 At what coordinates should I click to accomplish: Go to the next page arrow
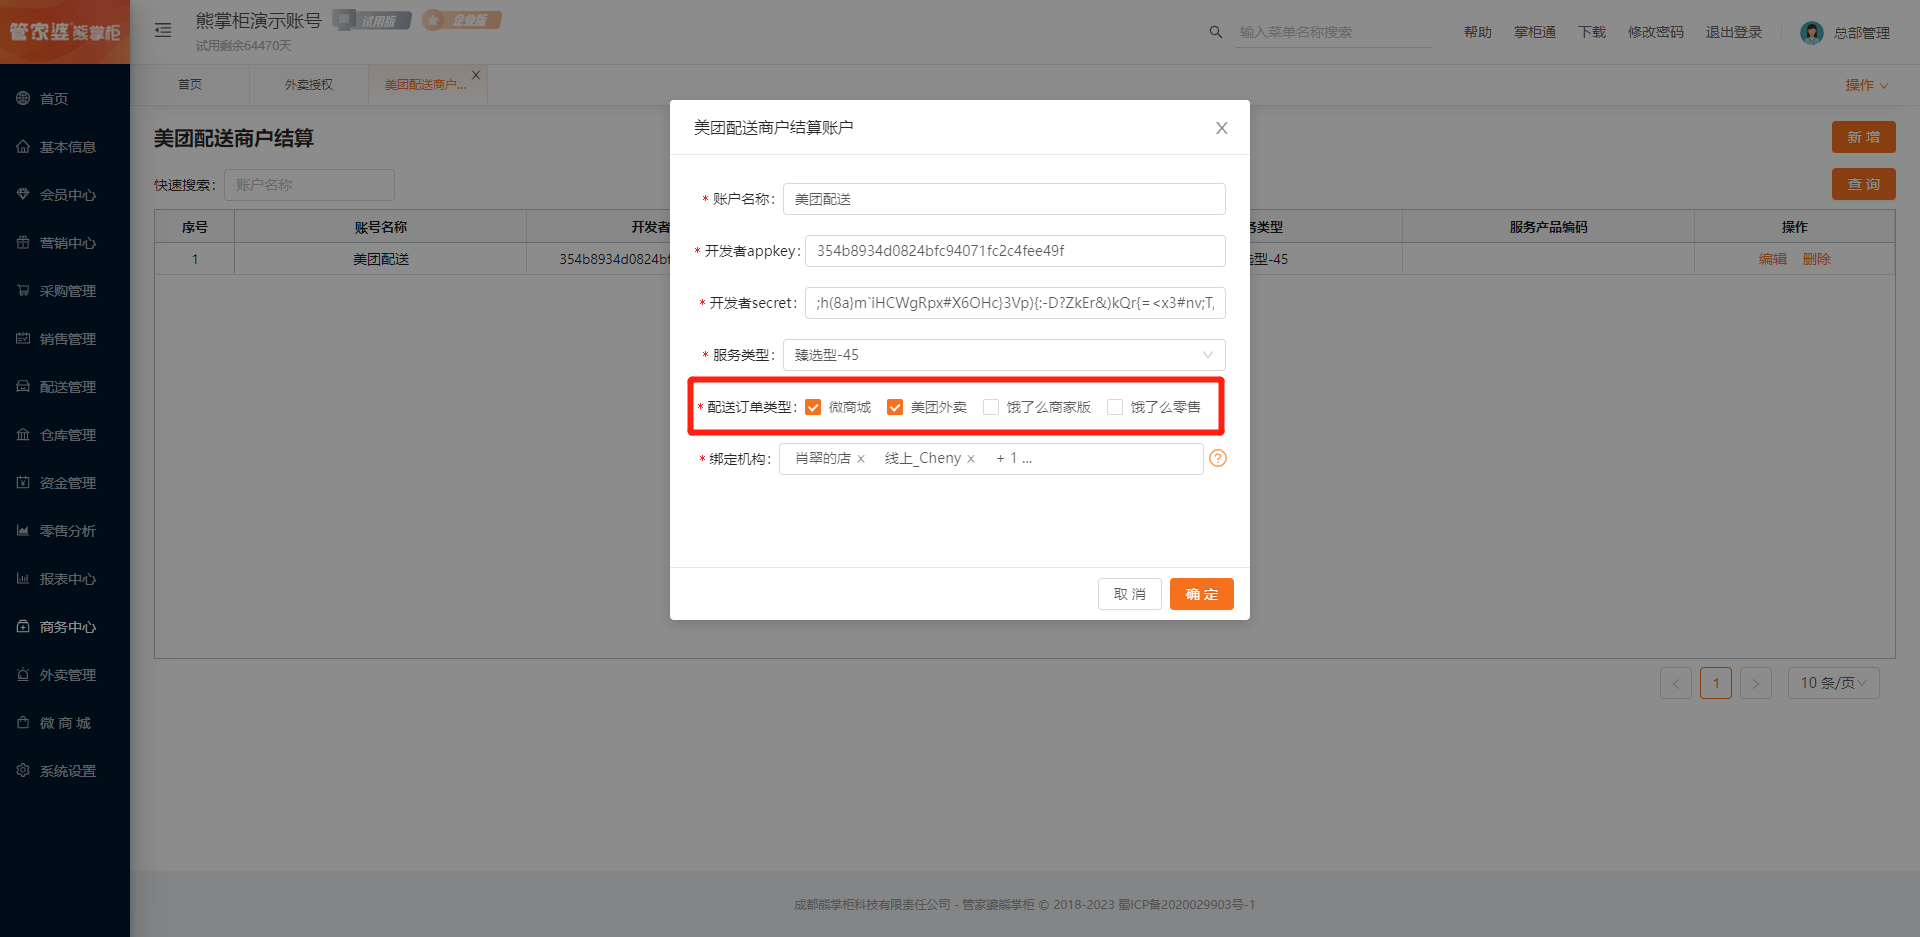(1756, 683)
